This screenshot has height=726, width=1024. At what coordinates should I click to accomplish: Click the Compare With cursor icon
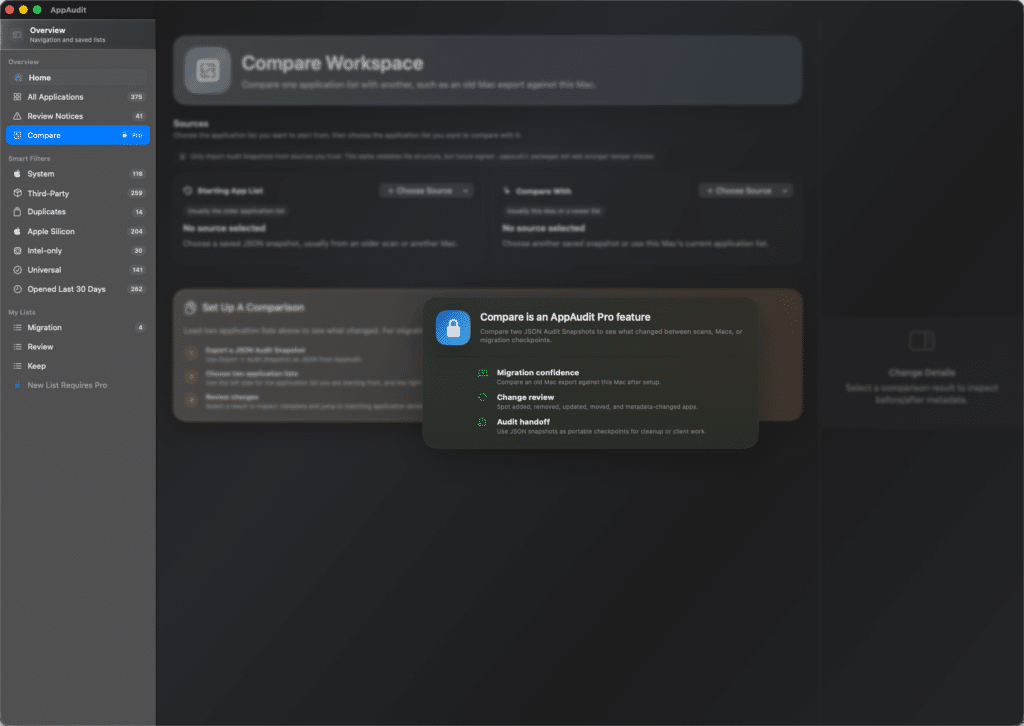(507, 191)
